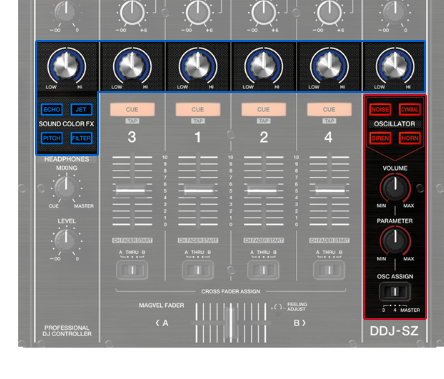This screenshot has height=379, width=444.
Task: Toggle headphone CUE for channel 3
Action: click(x=132, y=109)
